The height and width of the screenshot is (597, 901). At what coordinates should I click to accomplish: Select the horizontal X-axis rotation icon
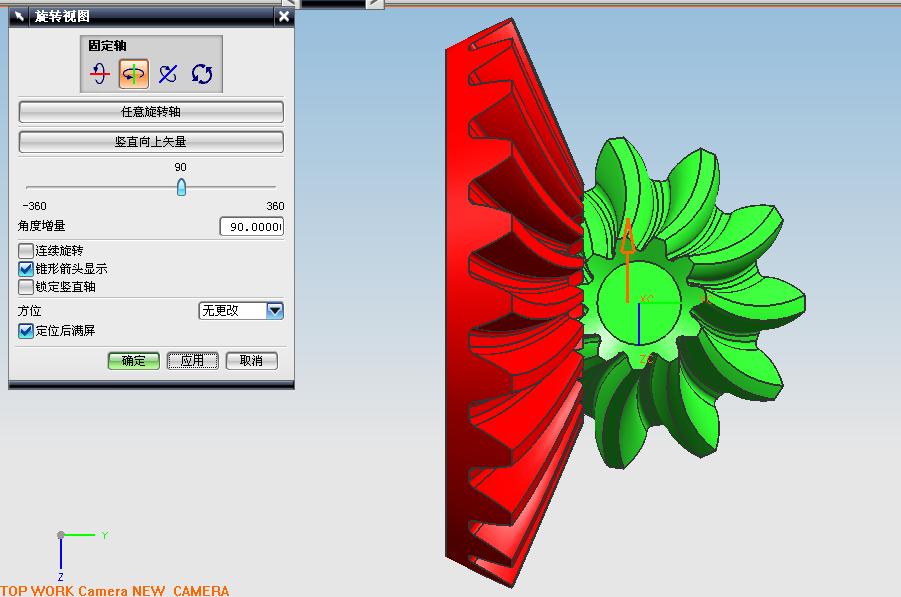point(99,74)
